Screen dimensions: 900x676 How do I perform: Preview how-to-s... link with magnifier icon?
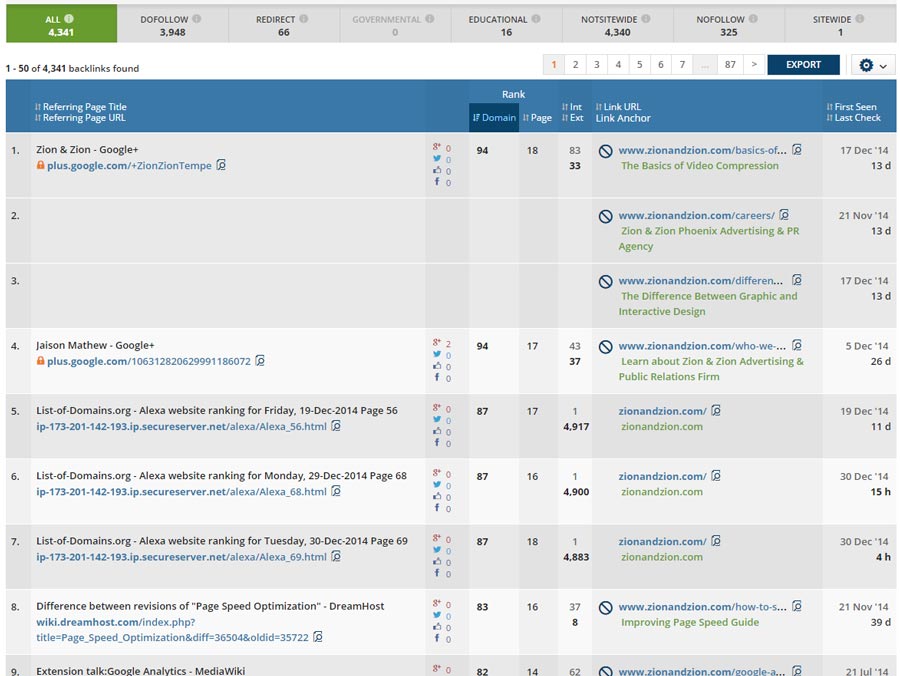point(797,606)
